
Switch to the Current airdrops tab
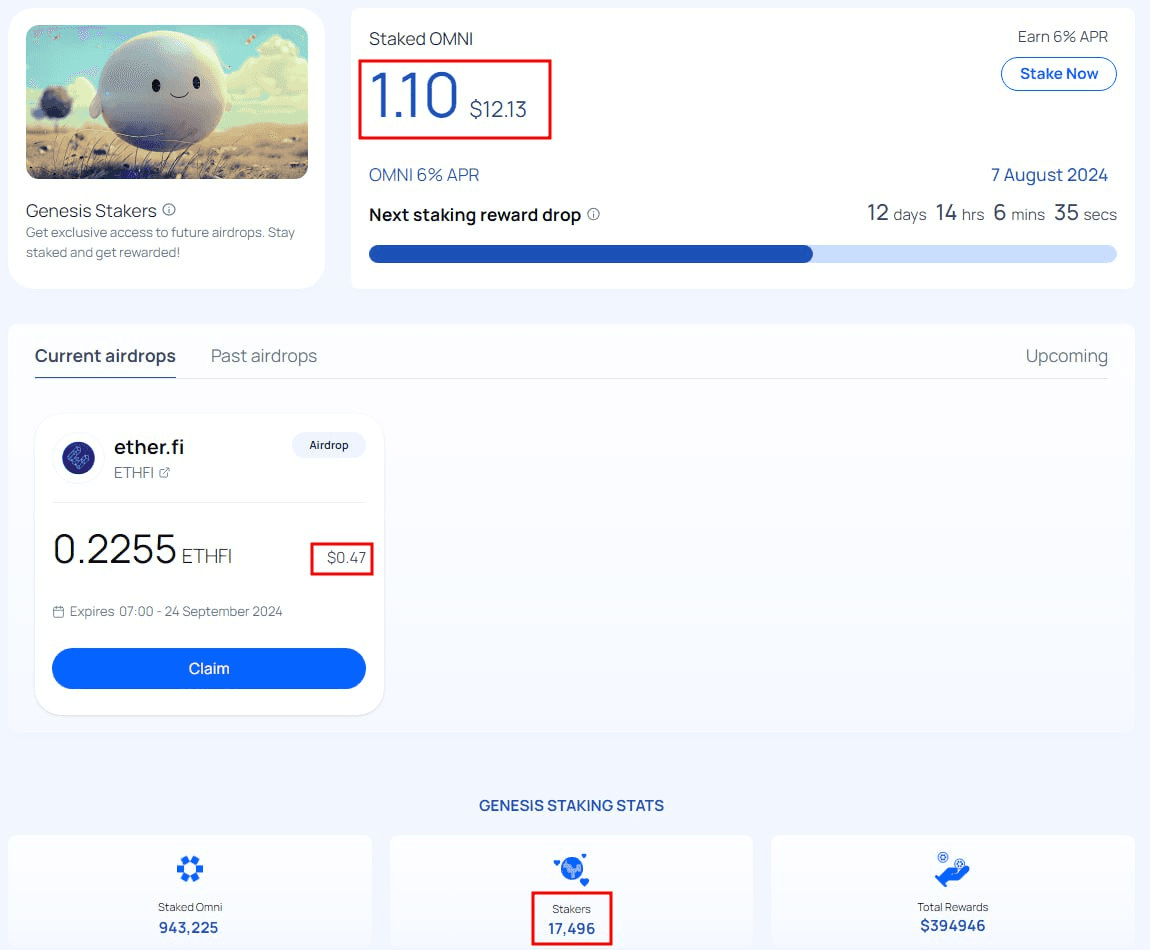(x=105, y=356)
